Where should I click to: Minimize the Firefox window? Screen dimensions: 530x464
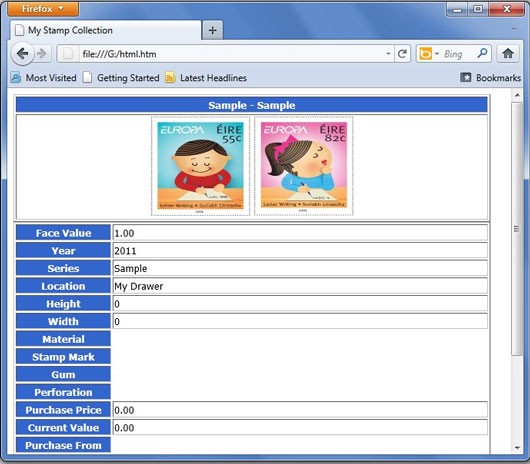457,9
